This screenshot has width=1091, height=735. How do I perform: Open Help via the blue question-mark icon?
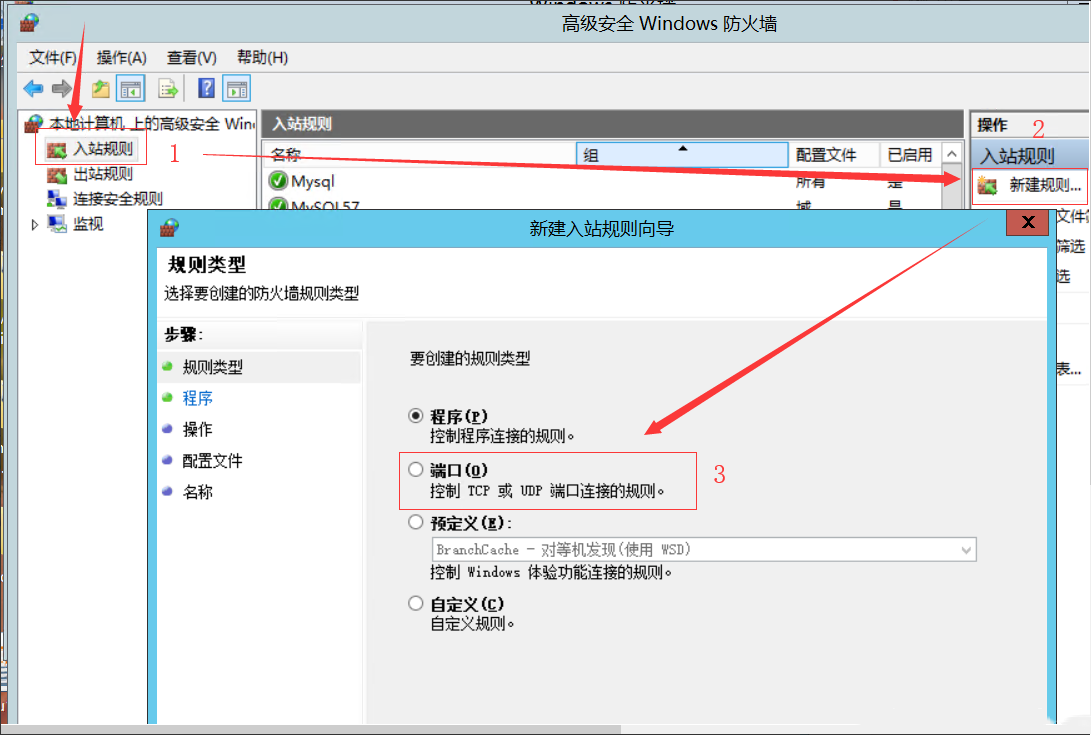click(206, 88)
